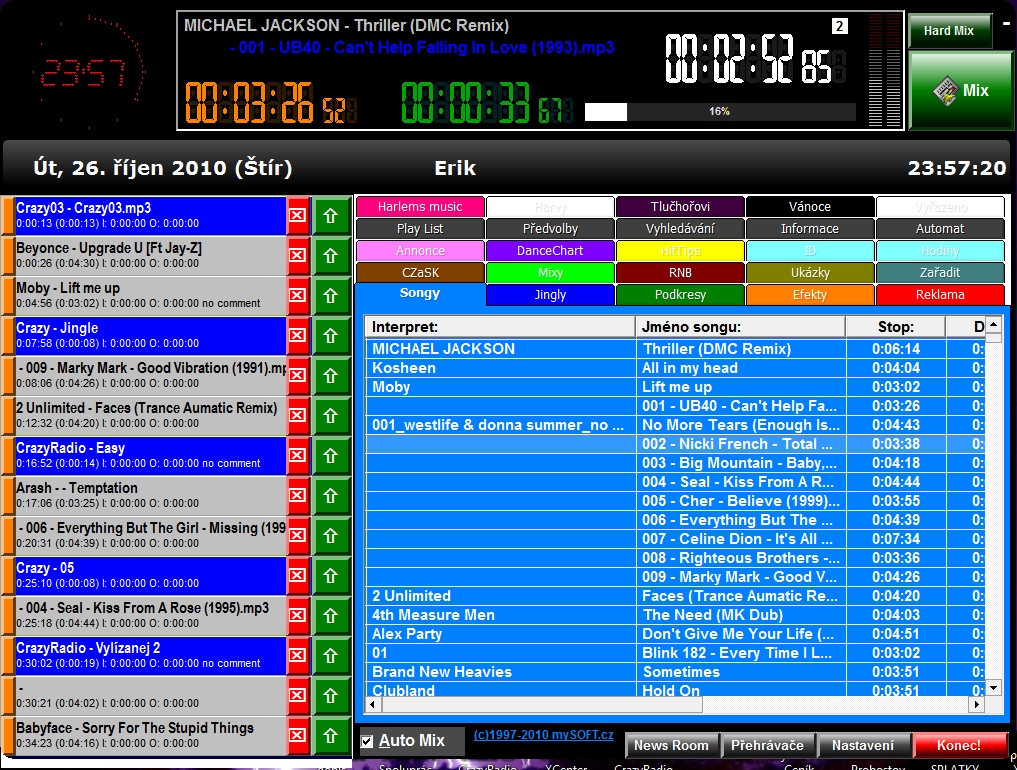Delete 2 Unlimited - Faces queue item
The width and height of the screenshot is (1017, 770).
click(x=298, y=416)
